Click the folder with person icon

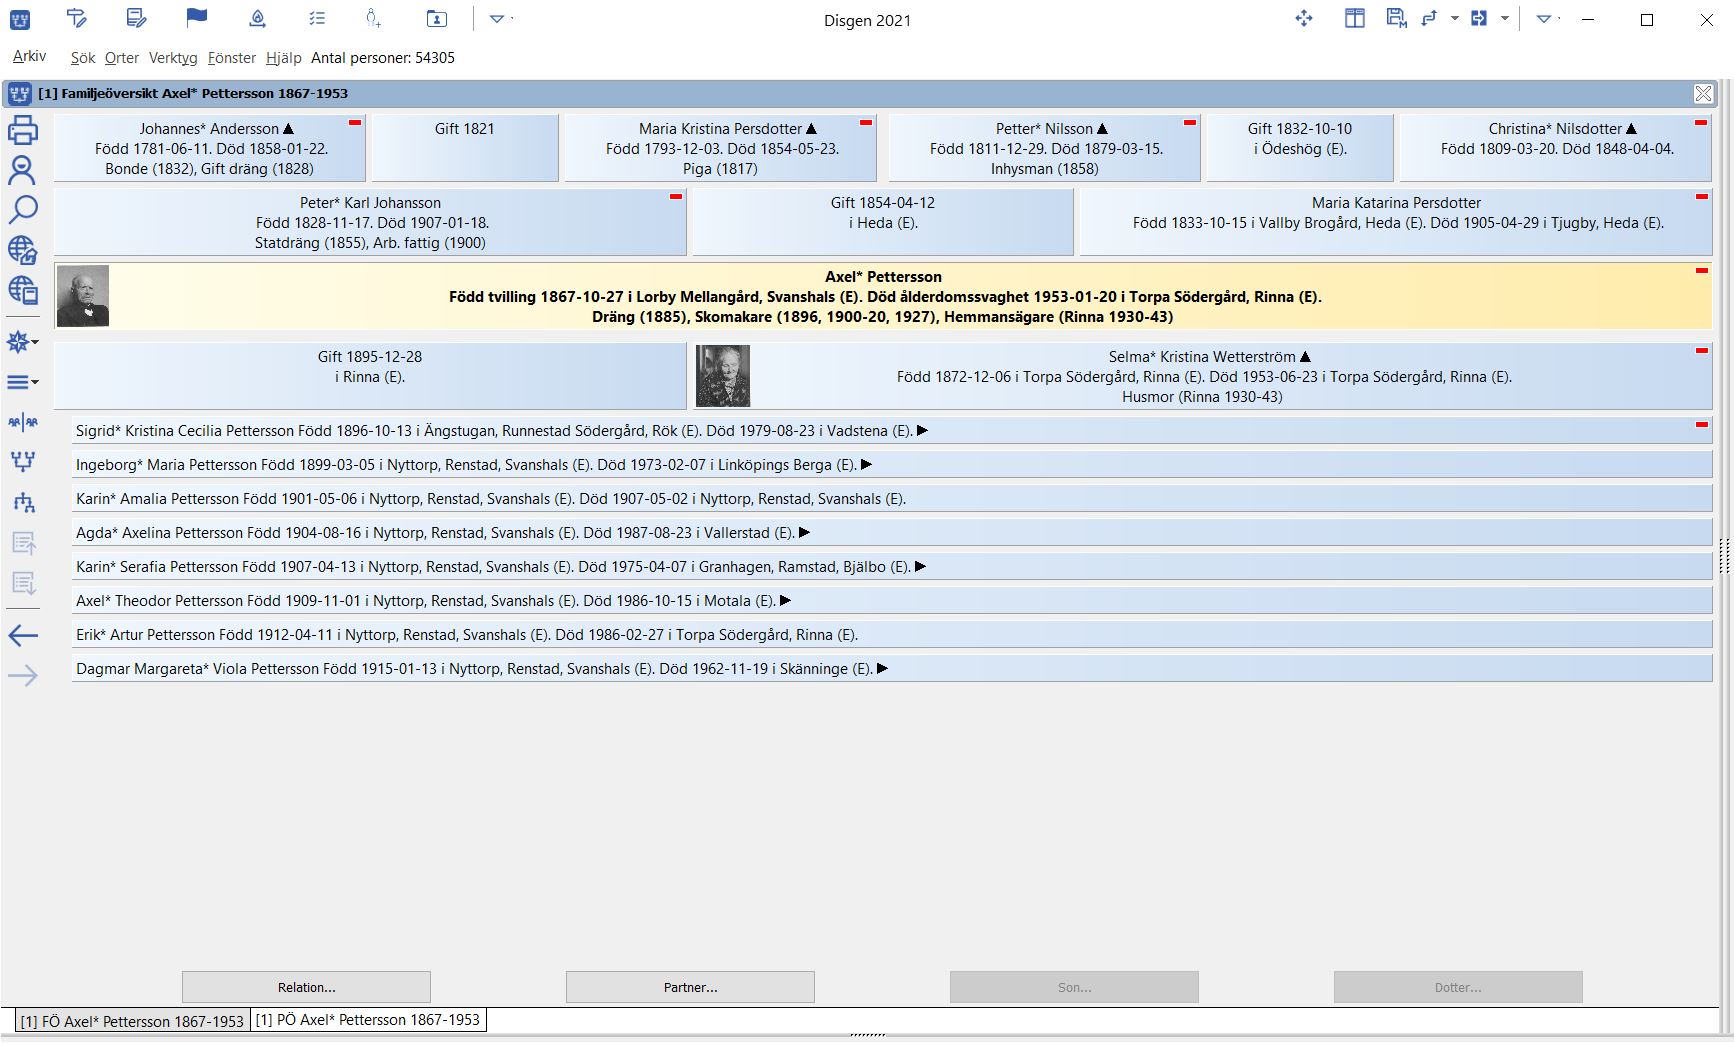point(436,18)
